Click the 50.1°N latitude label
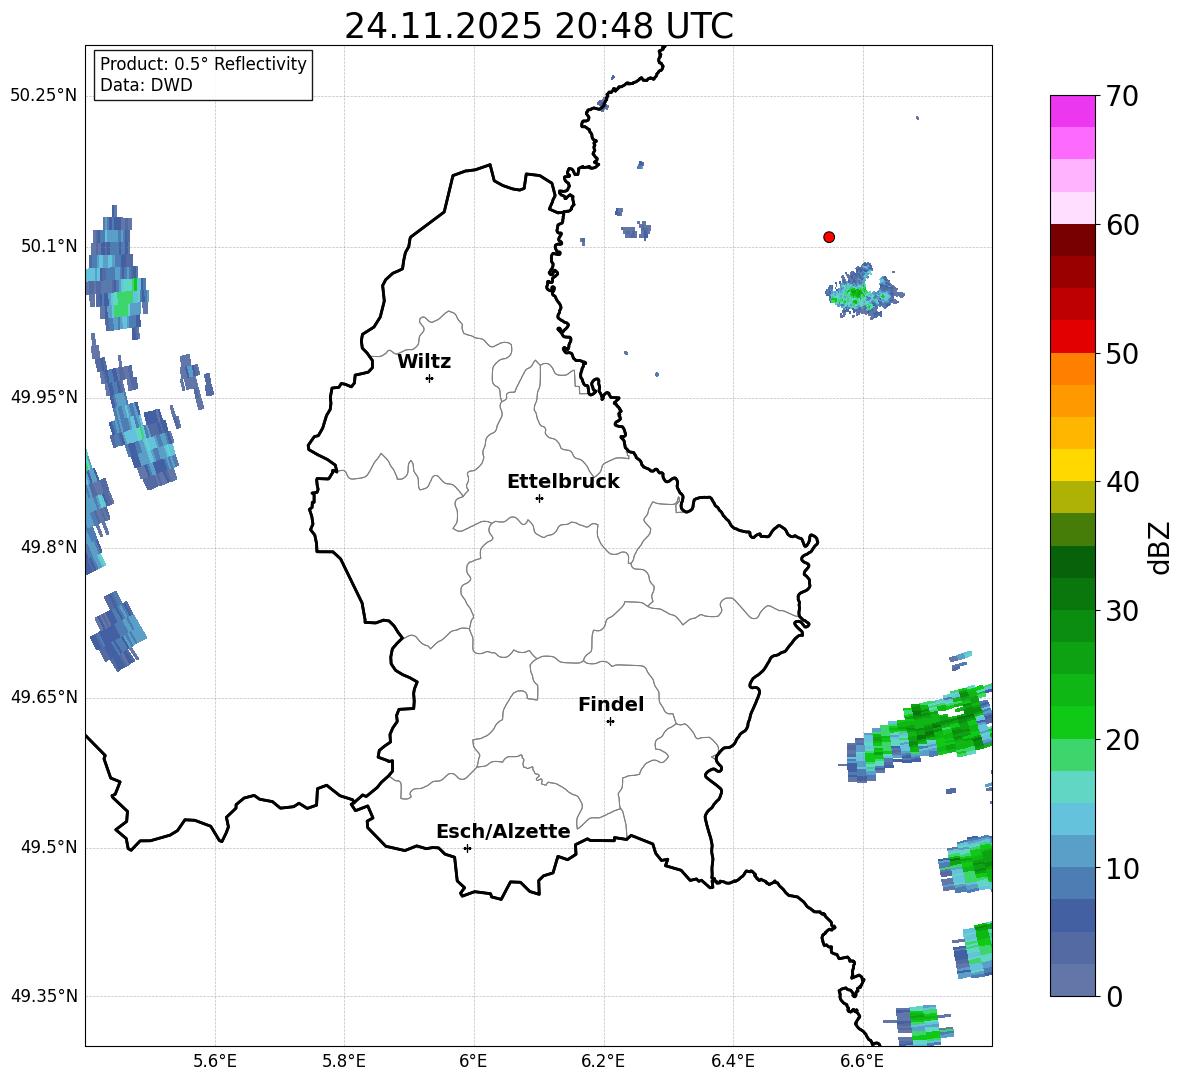1184x1081 pixels. click(48, 247)
